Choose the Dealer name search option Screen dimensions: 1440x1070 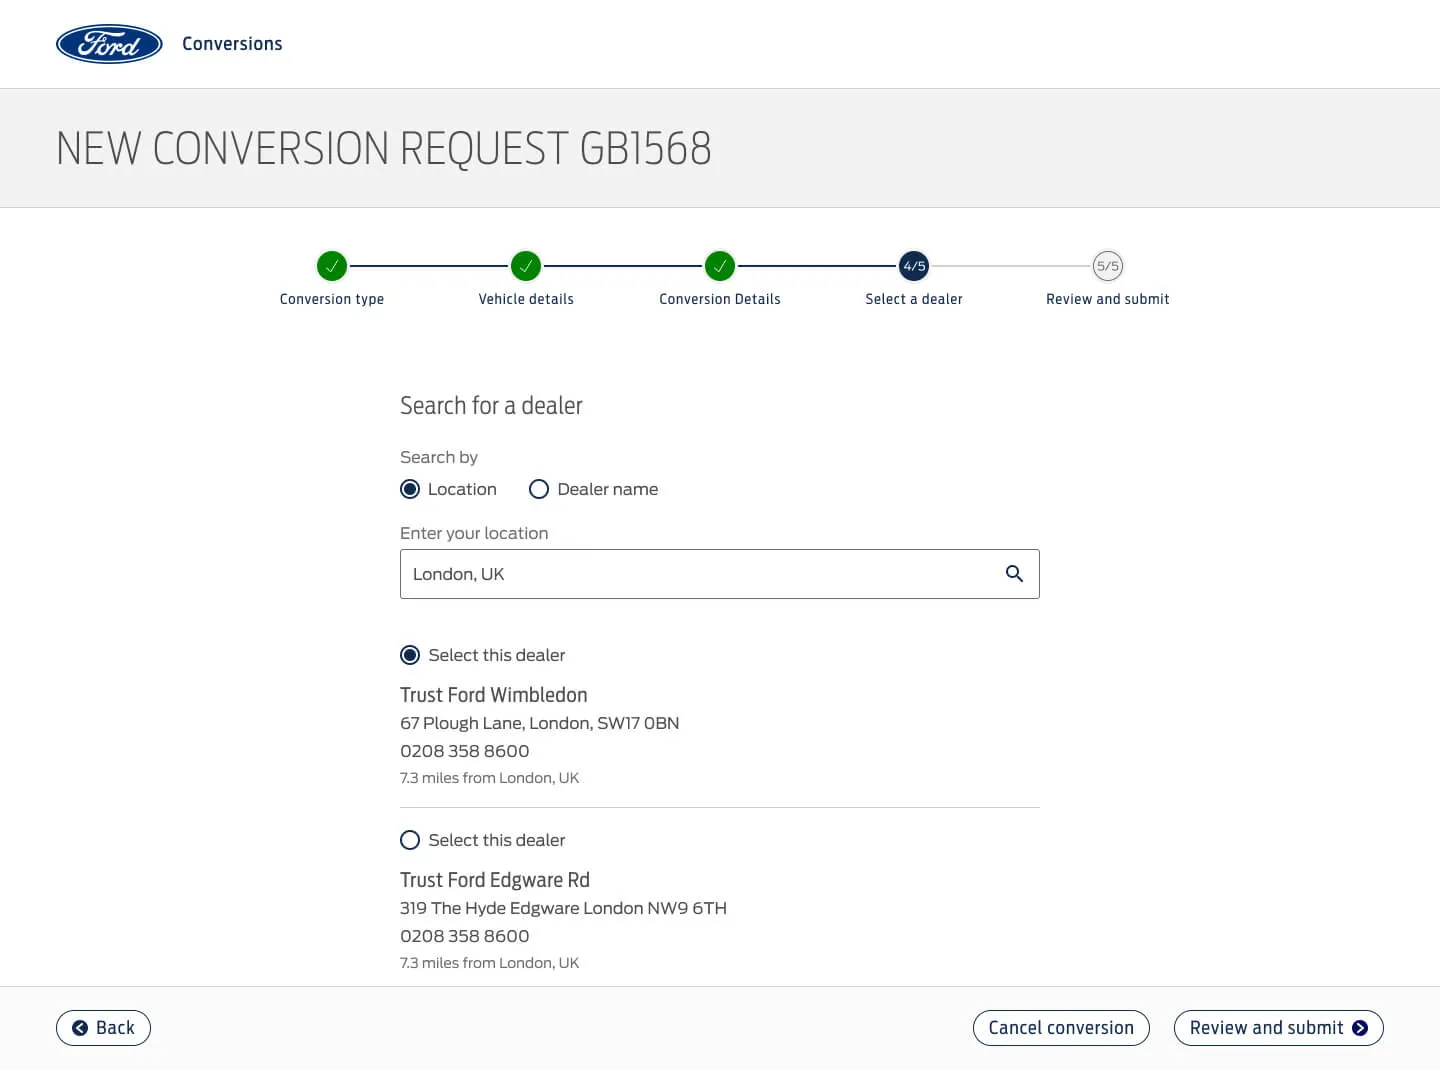pos(539,489)
